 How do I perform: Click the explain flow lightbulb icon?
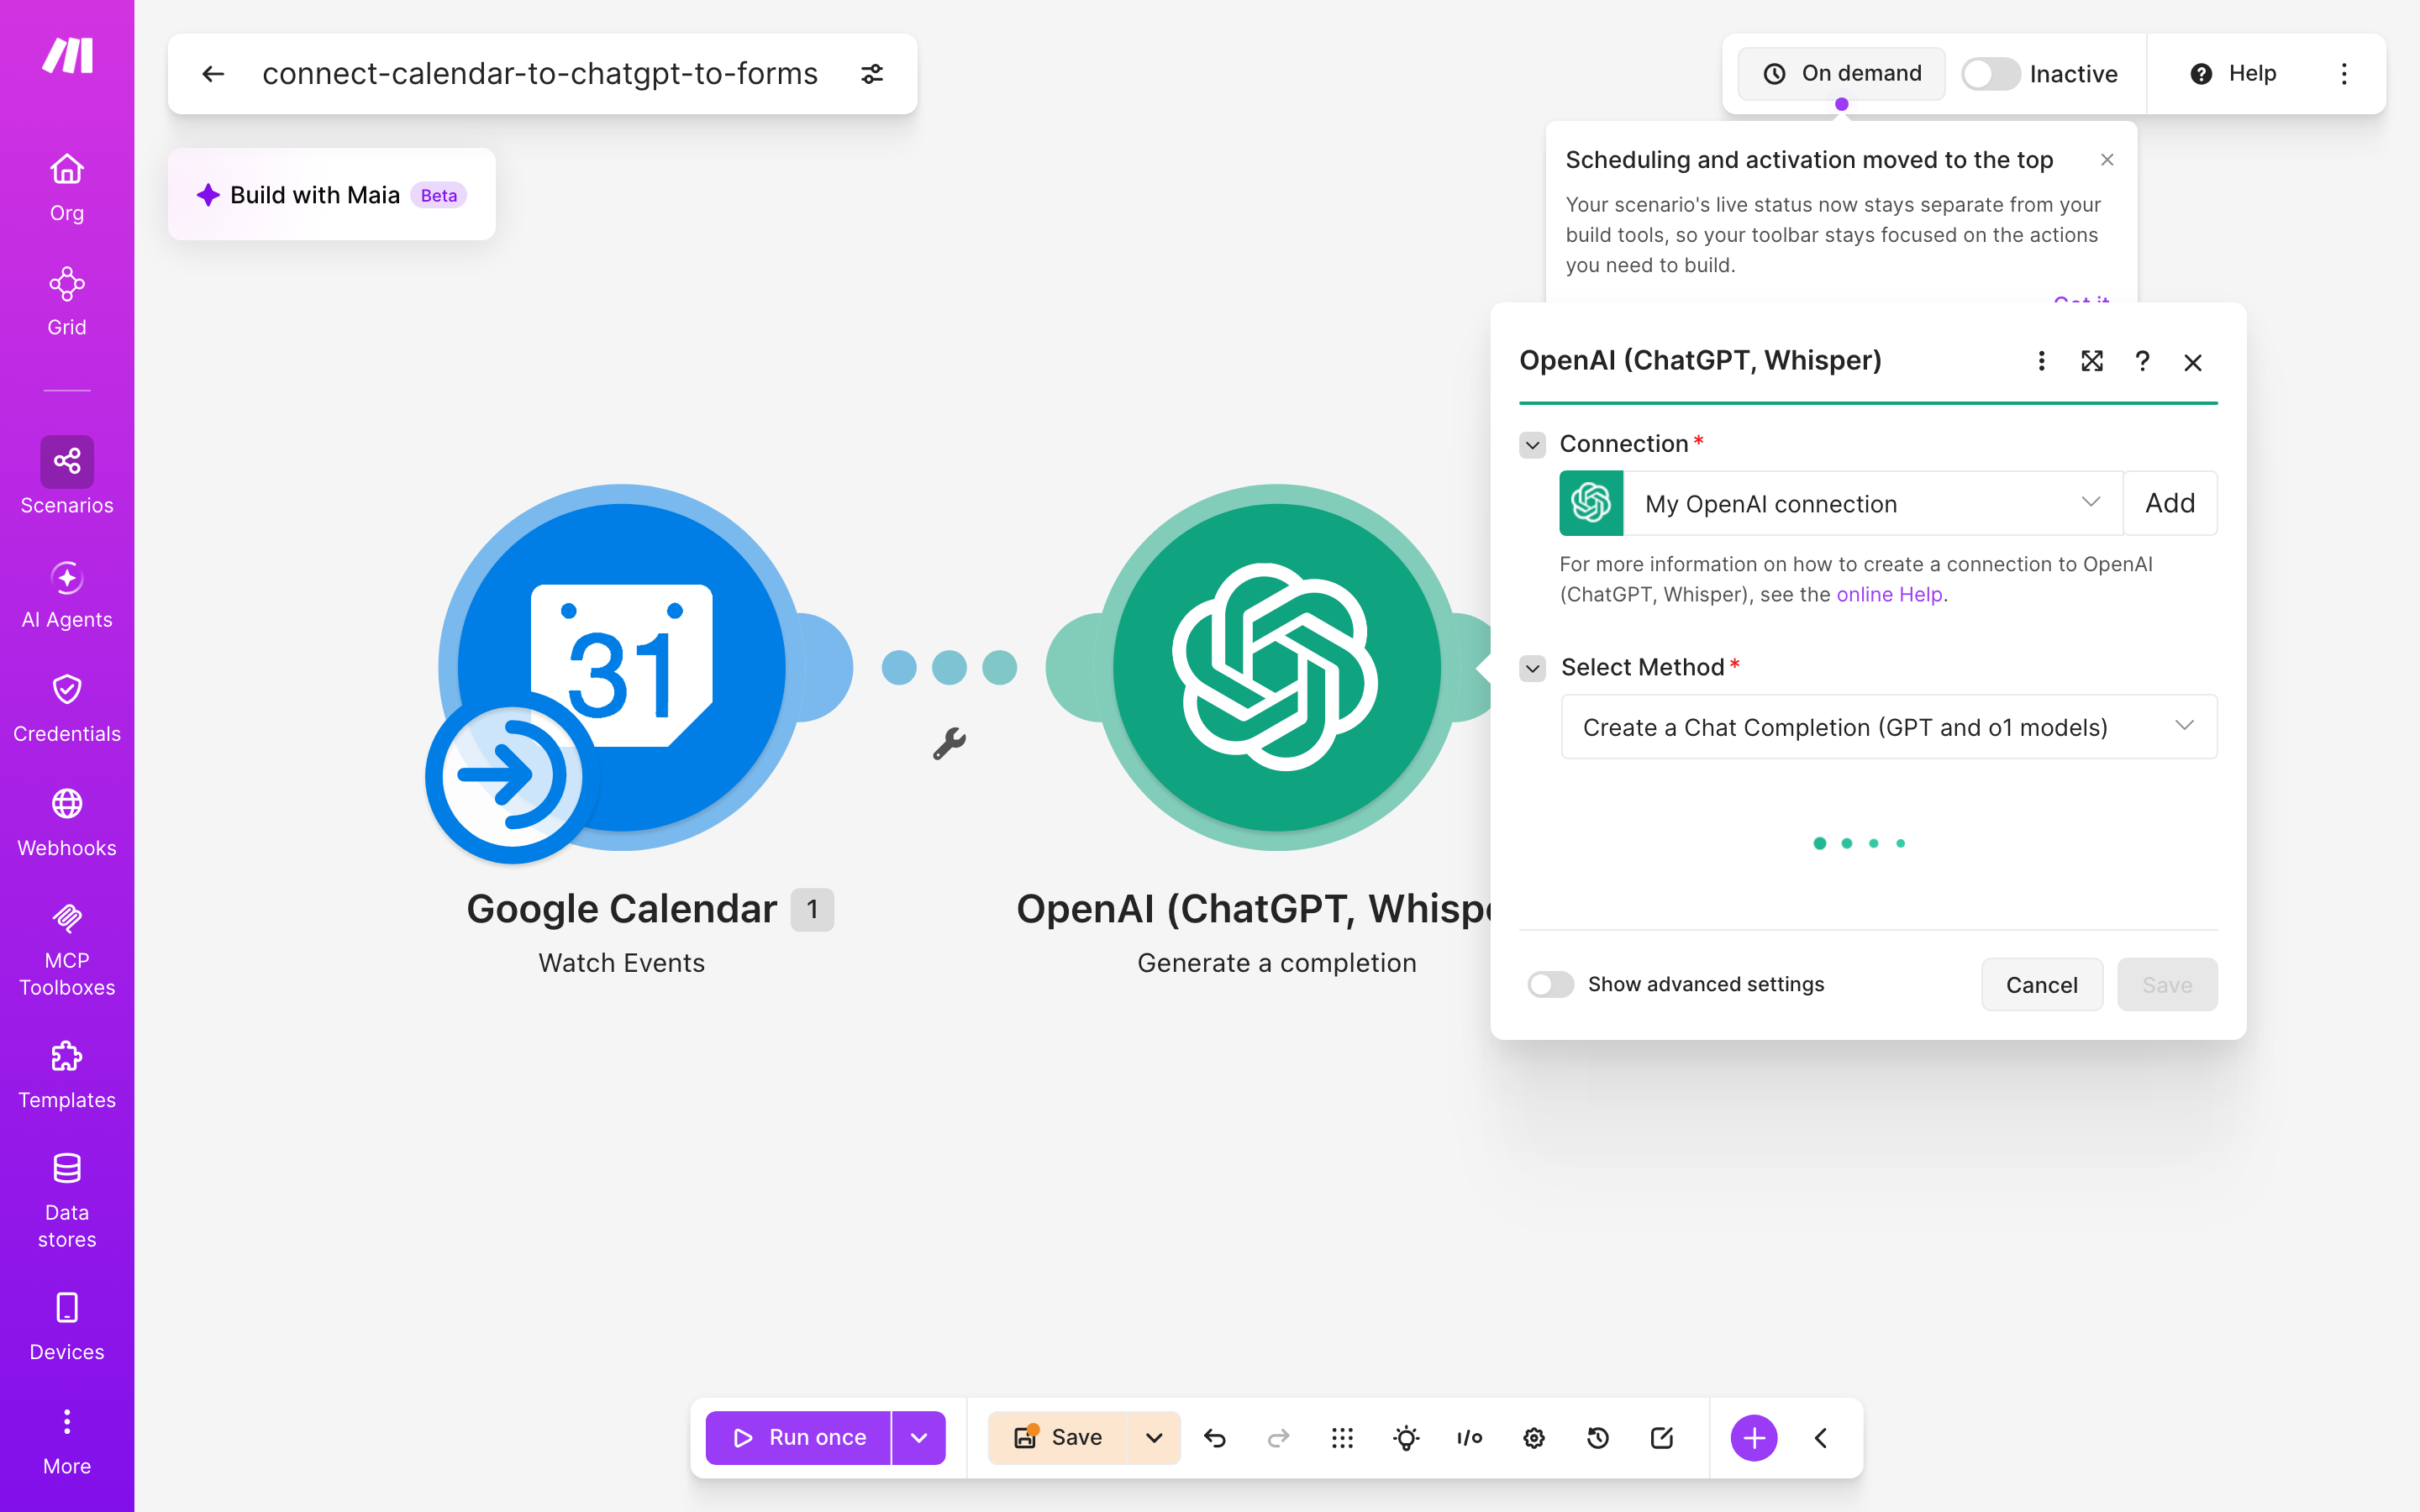[x=1406, y=1438]
